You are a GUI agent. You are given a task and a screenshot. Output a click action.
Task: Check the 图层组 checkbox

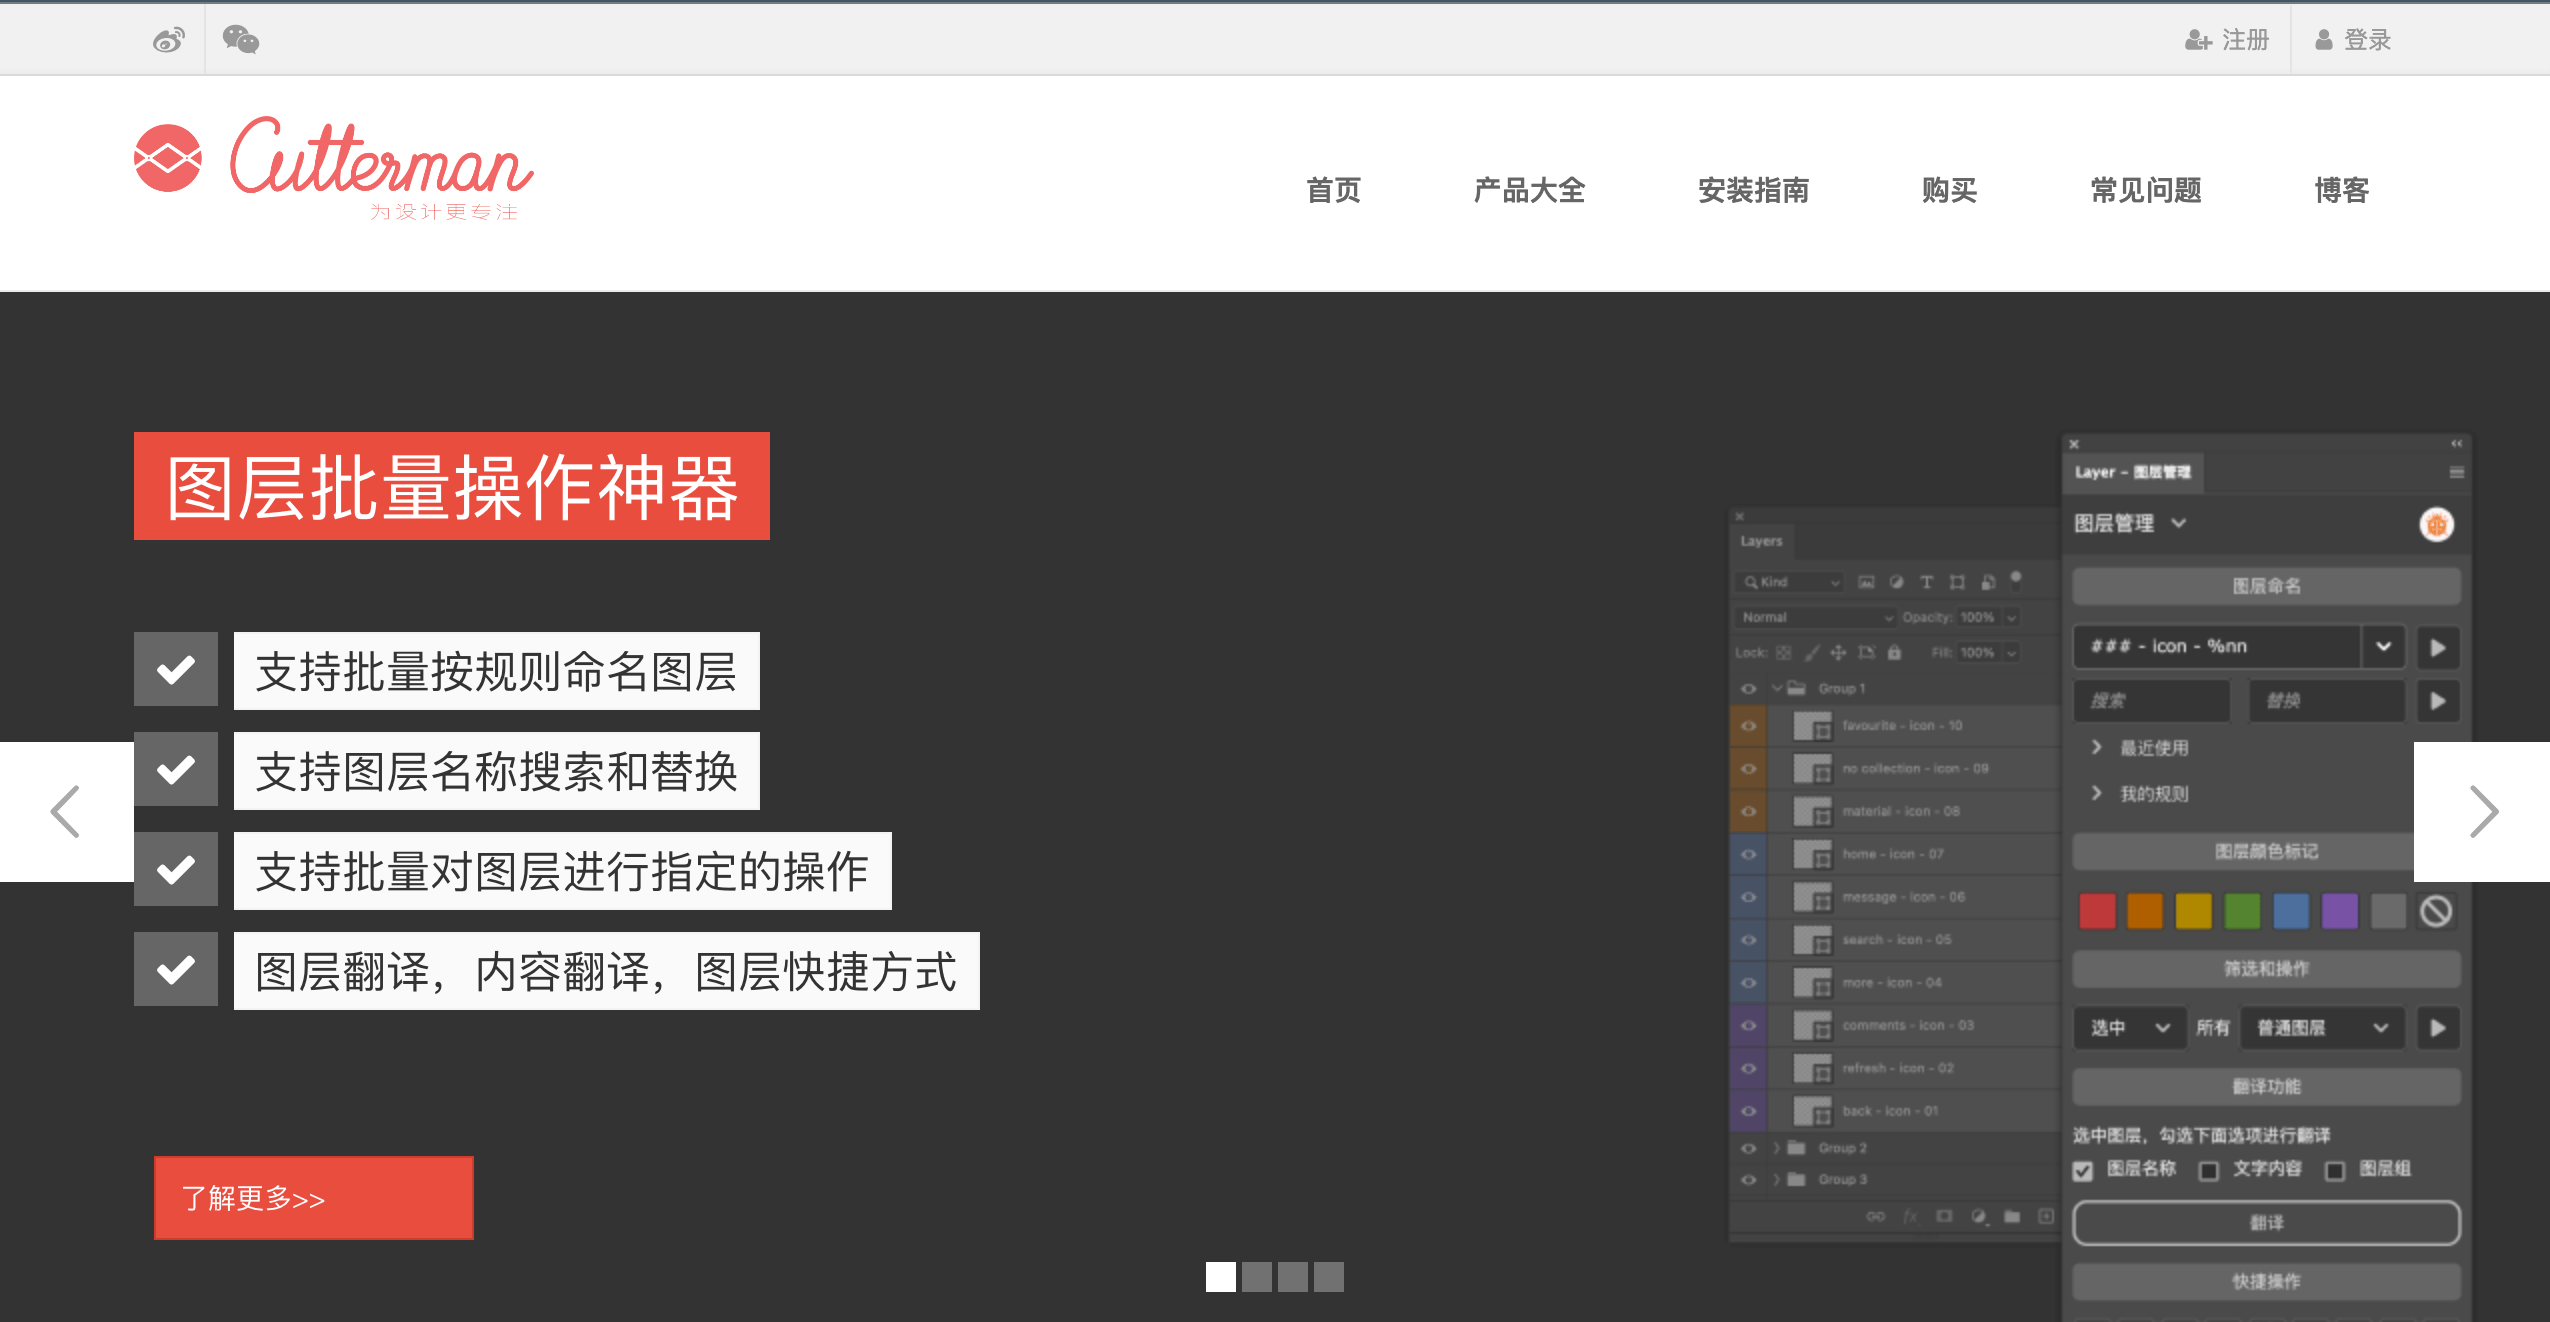[2335, 1170]
